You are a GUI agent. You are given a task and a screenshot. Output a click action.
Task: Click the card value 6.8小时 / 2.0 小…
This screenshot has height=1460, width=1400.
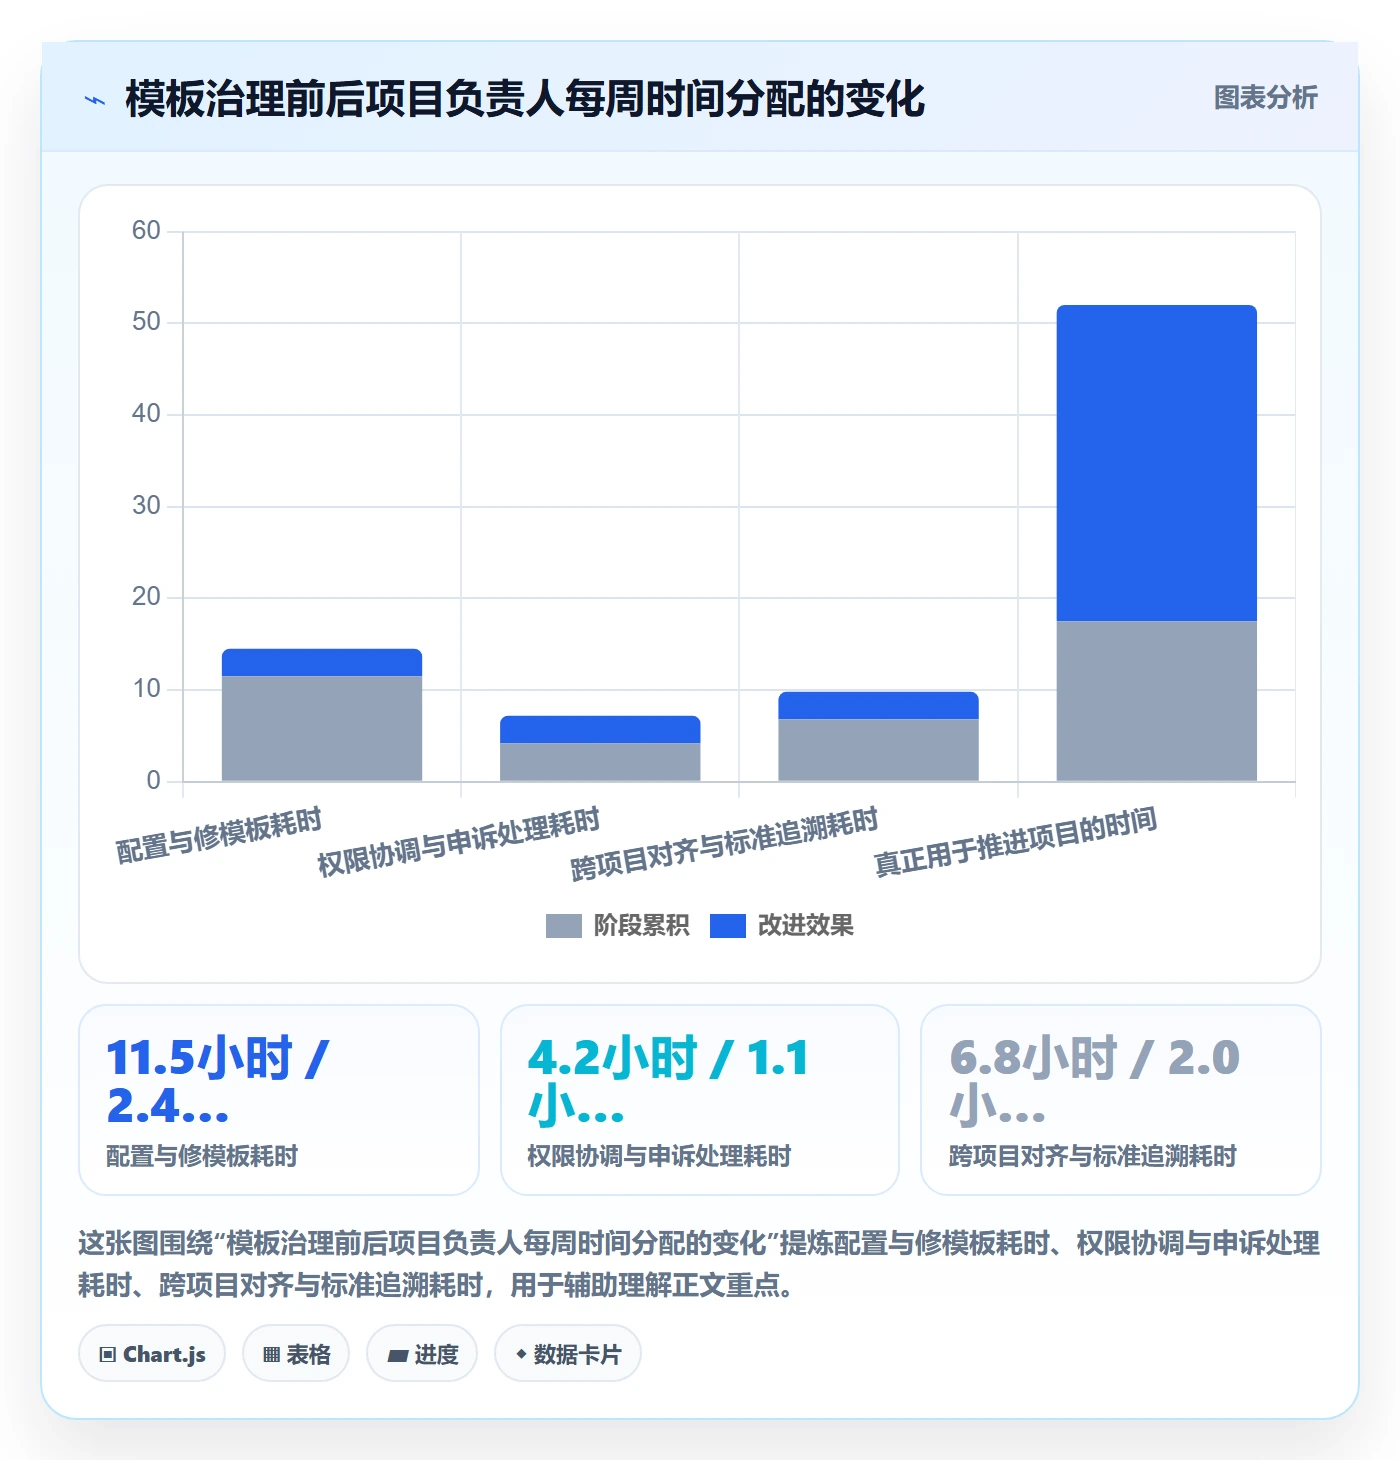tap(1094, 1081)
